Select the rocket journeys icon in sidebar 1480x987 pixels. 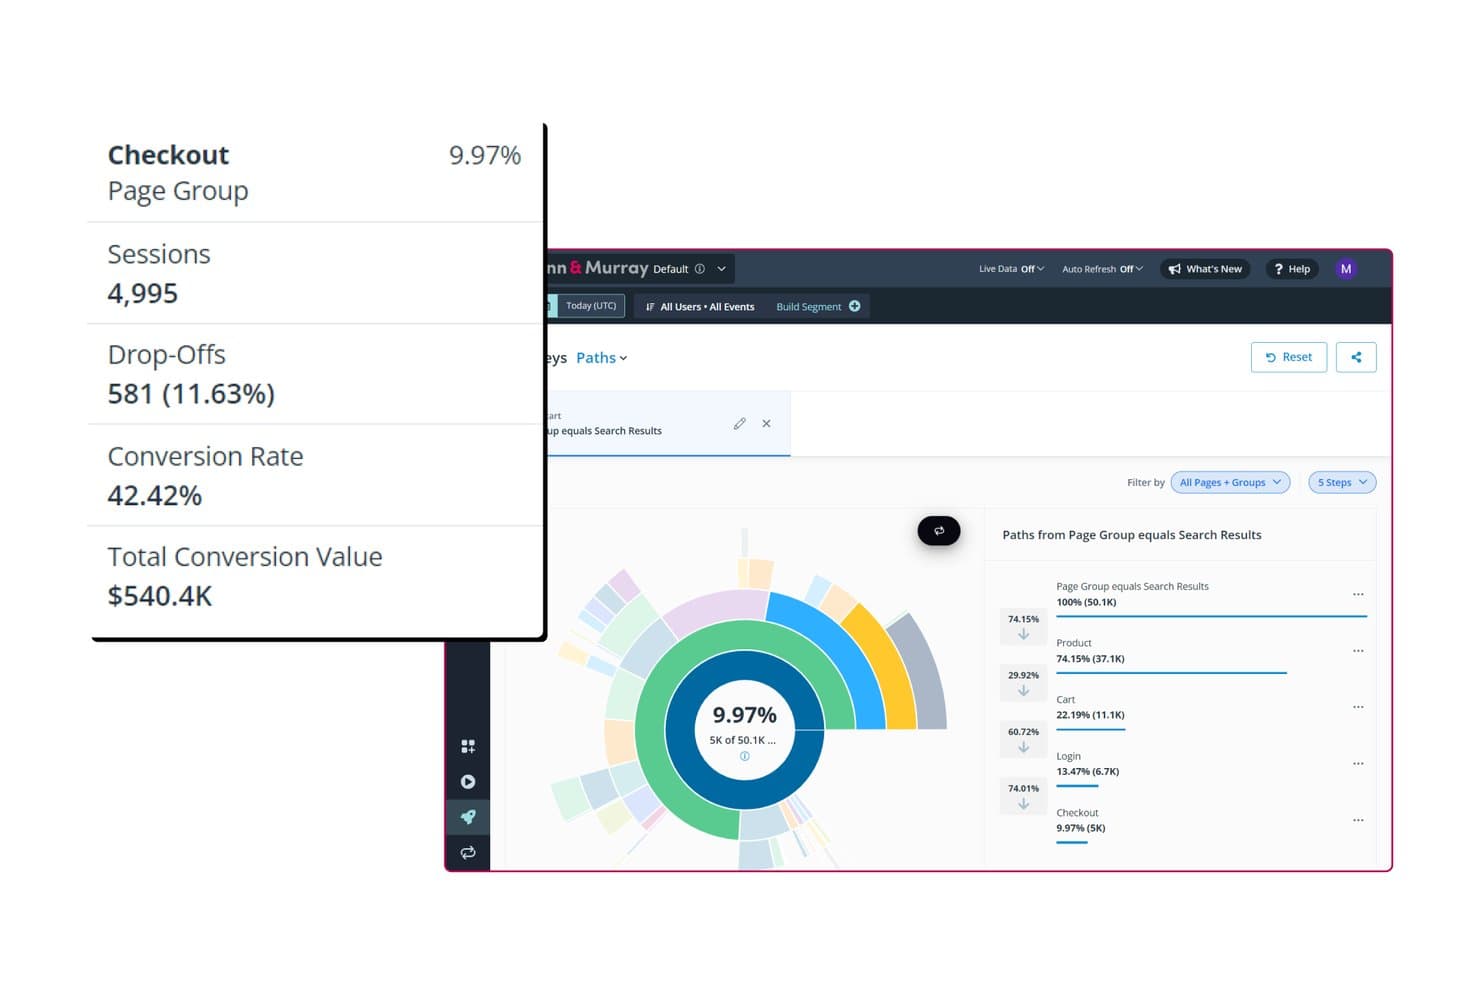[x=467, y=817]
